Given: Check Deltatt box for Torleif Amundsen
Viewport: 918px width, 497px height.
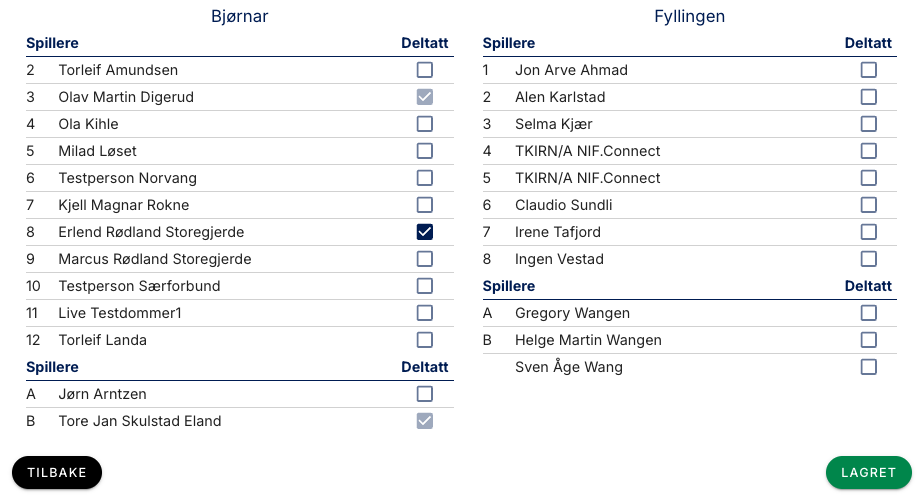Looking at the screenshot, I should 425,70.
